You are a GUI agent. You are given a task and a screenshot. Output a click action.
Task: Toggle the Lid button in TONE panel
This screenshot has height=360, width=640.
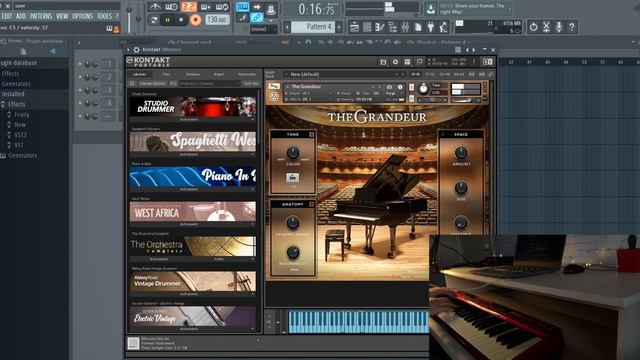point(292,178)
